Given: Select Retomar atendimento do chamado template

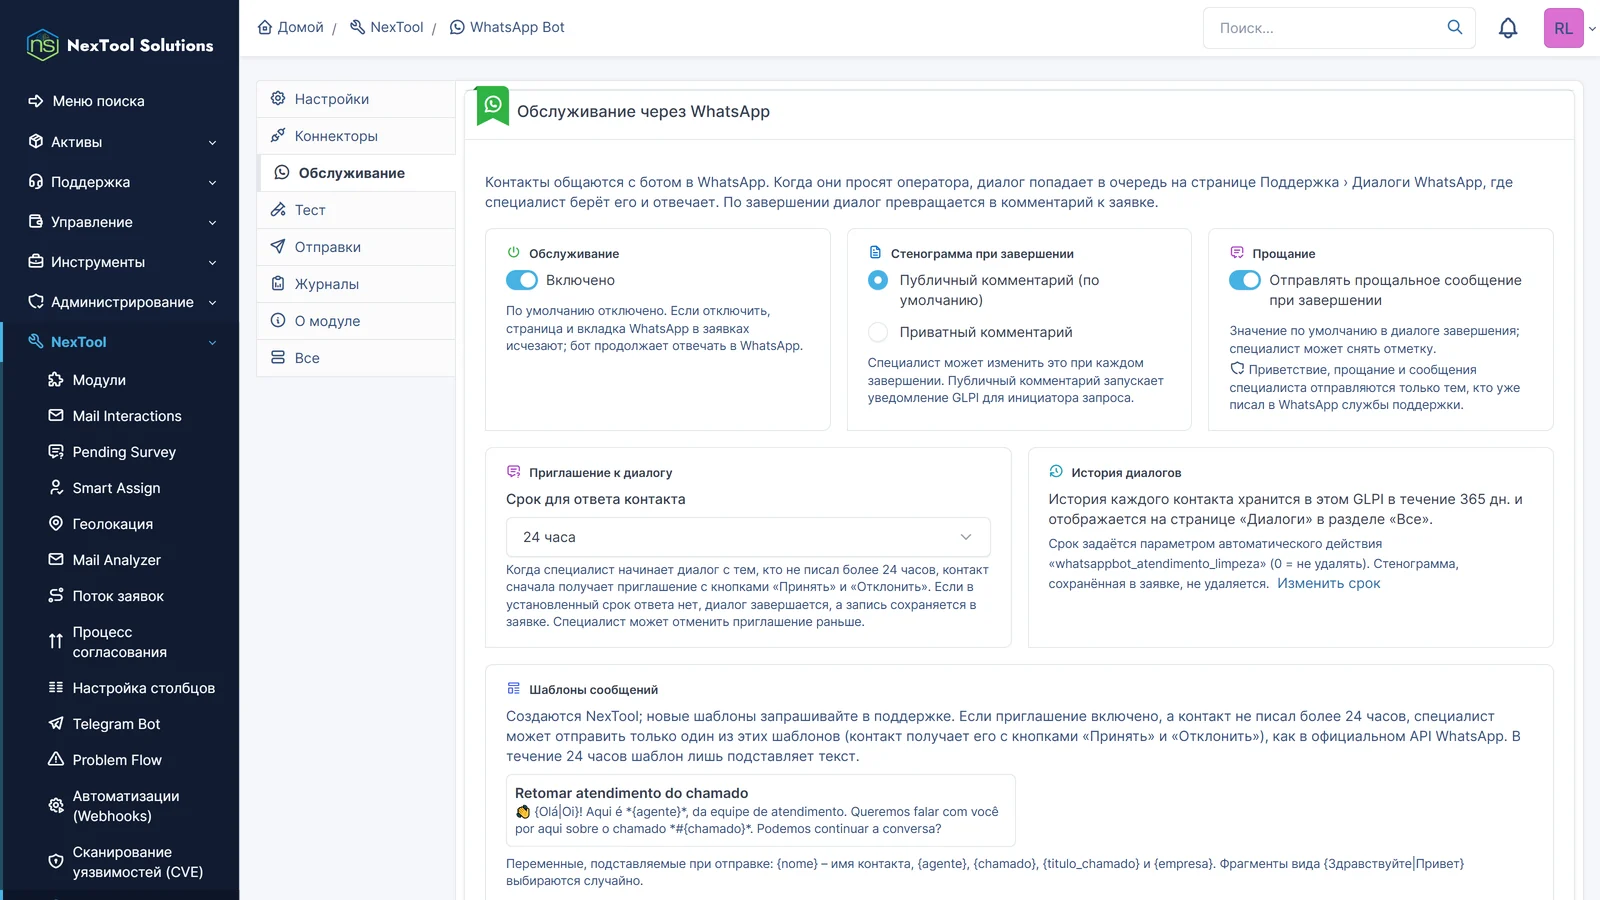Looking at the screenshot, I should click(760, 810).
